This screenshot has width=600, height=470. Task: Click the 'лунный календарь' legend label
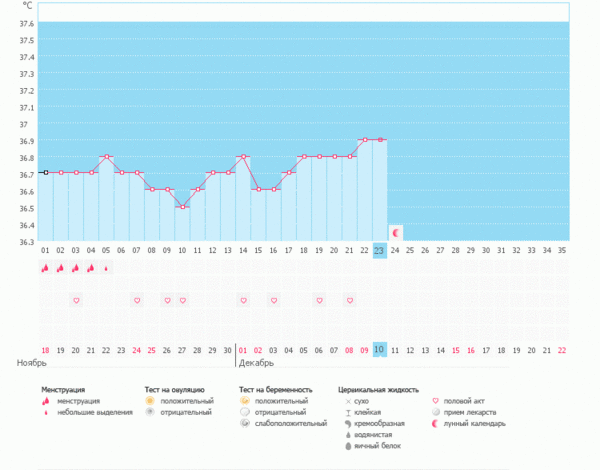point(475,423)
